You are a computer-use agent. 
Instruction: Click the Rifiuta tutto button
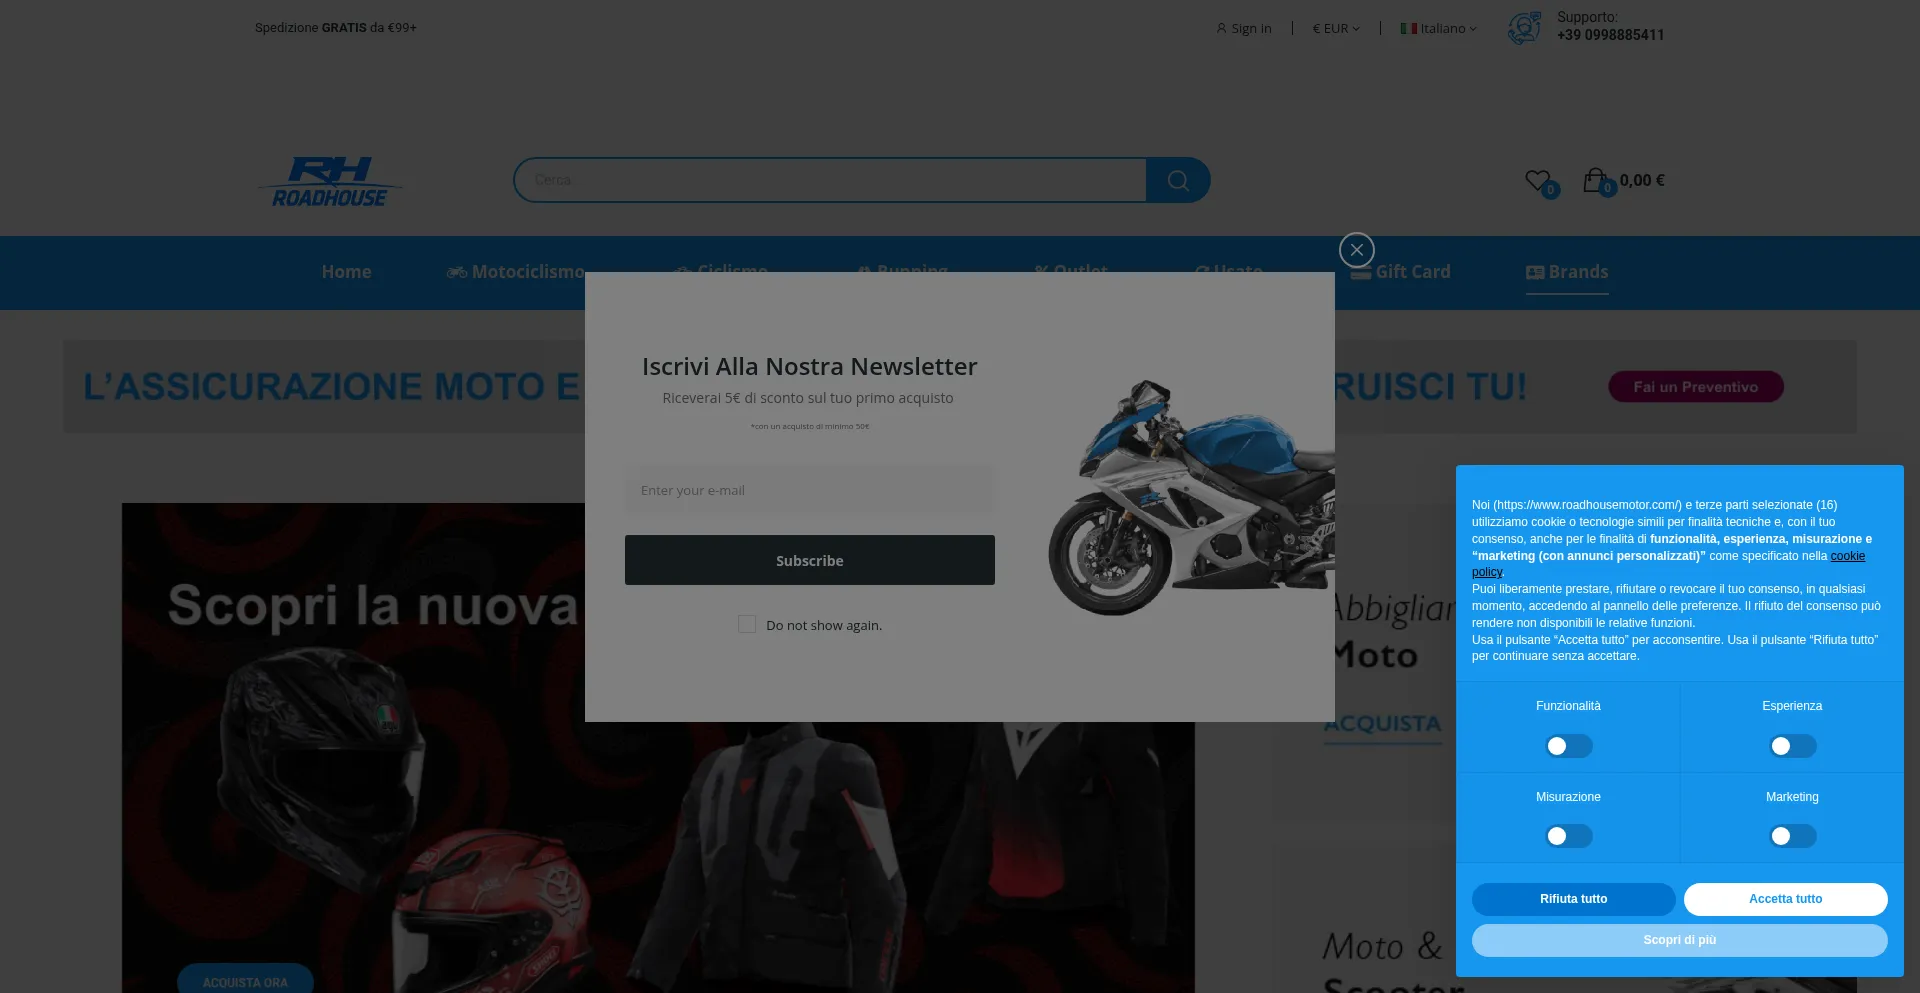[1573, 899]
